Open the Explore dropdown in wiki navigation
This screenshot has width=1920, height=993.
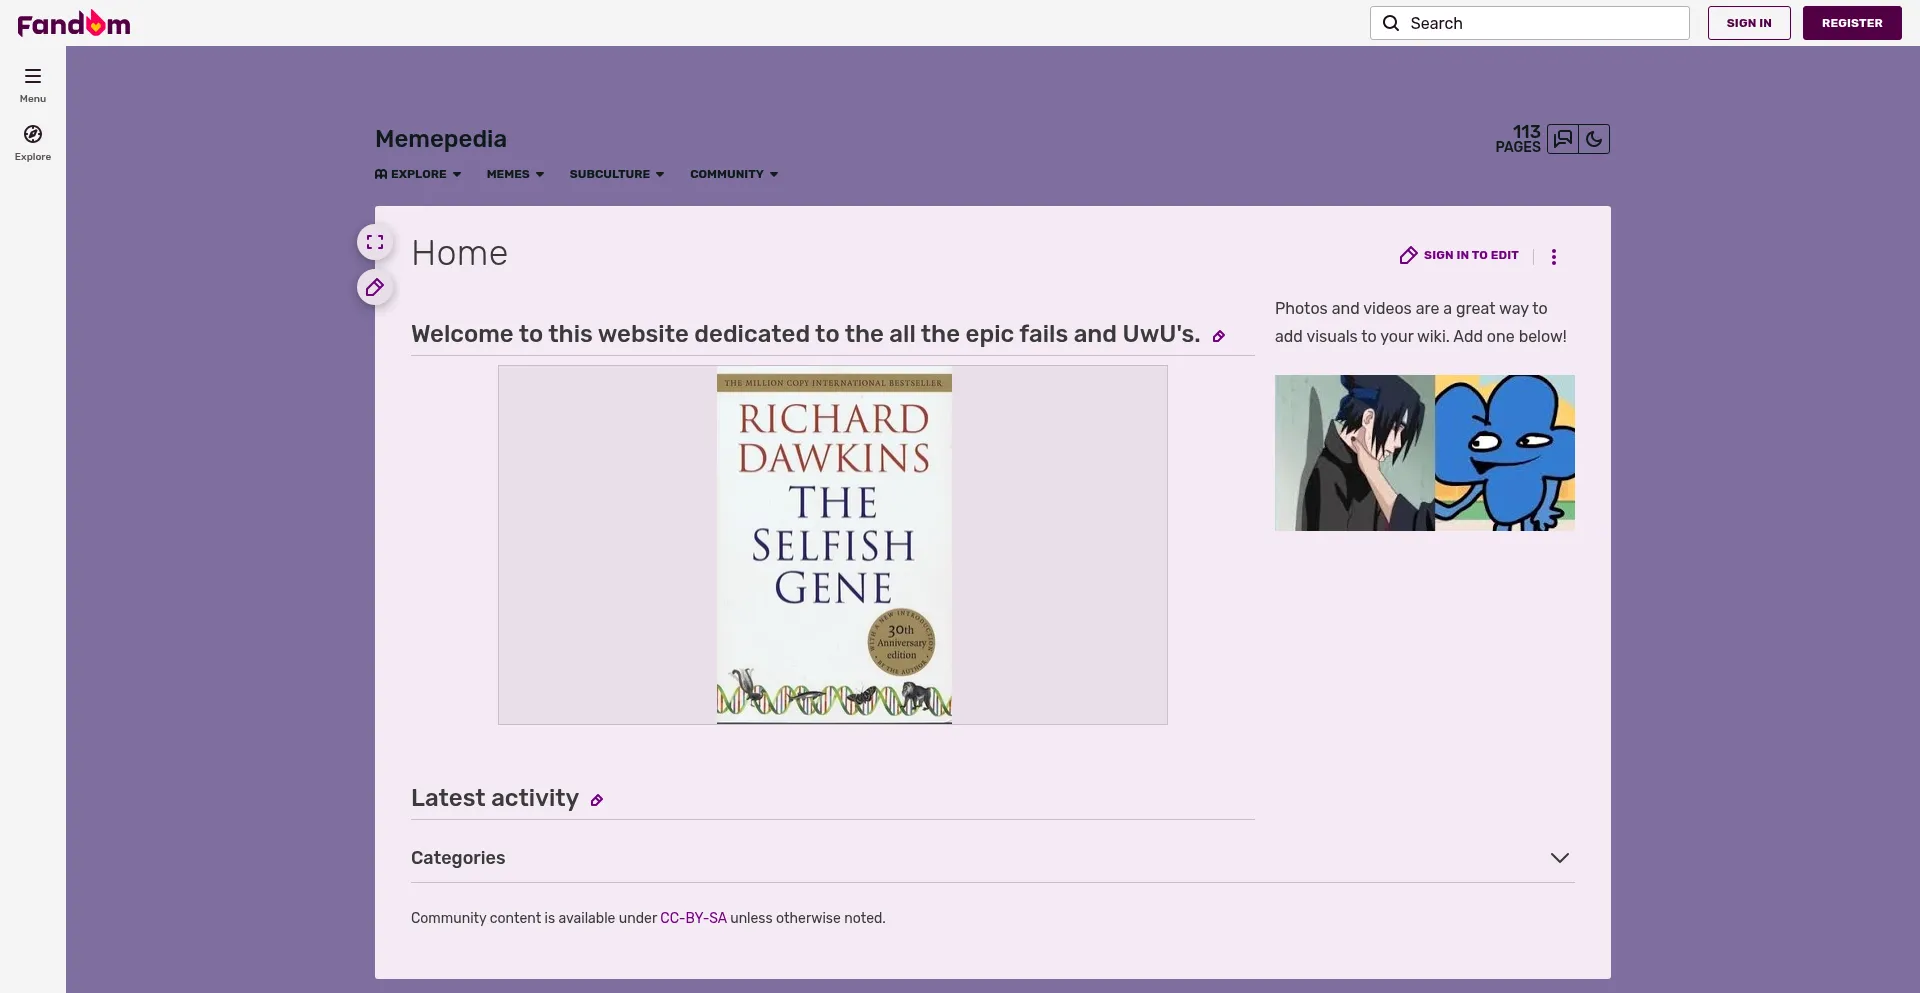(x=418, y=174)
